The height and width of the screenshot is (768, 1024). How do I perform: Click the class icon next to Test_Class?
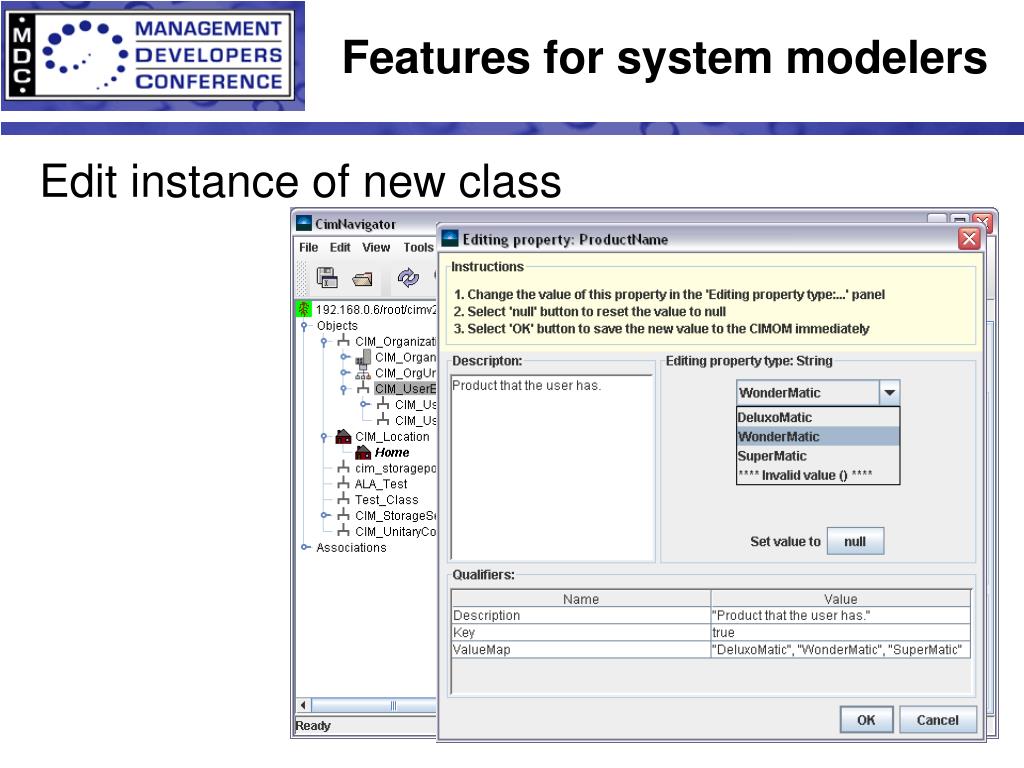pos(344,500)
